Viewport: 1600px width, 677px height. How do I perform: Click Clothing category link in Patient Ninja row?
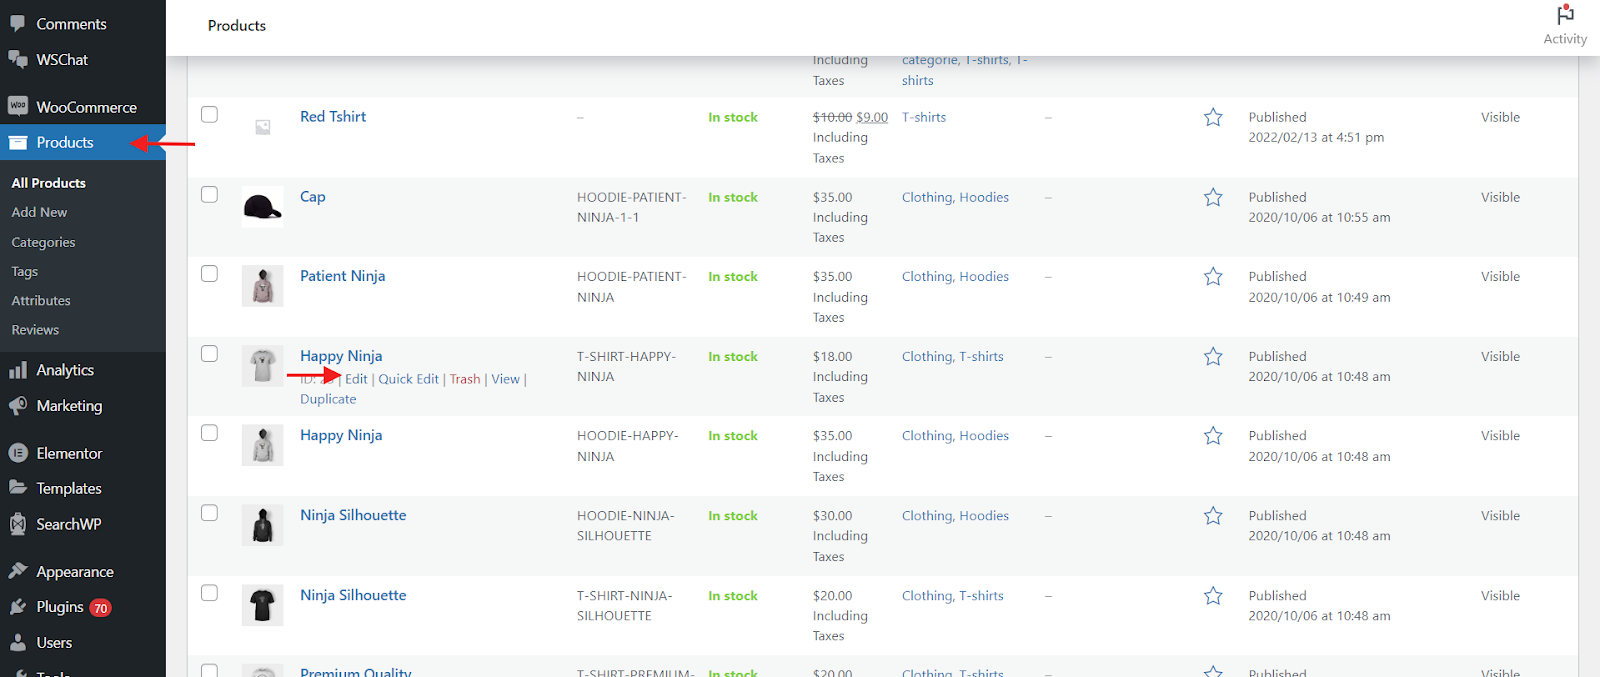pyautogui.click(x=927, y=276)
